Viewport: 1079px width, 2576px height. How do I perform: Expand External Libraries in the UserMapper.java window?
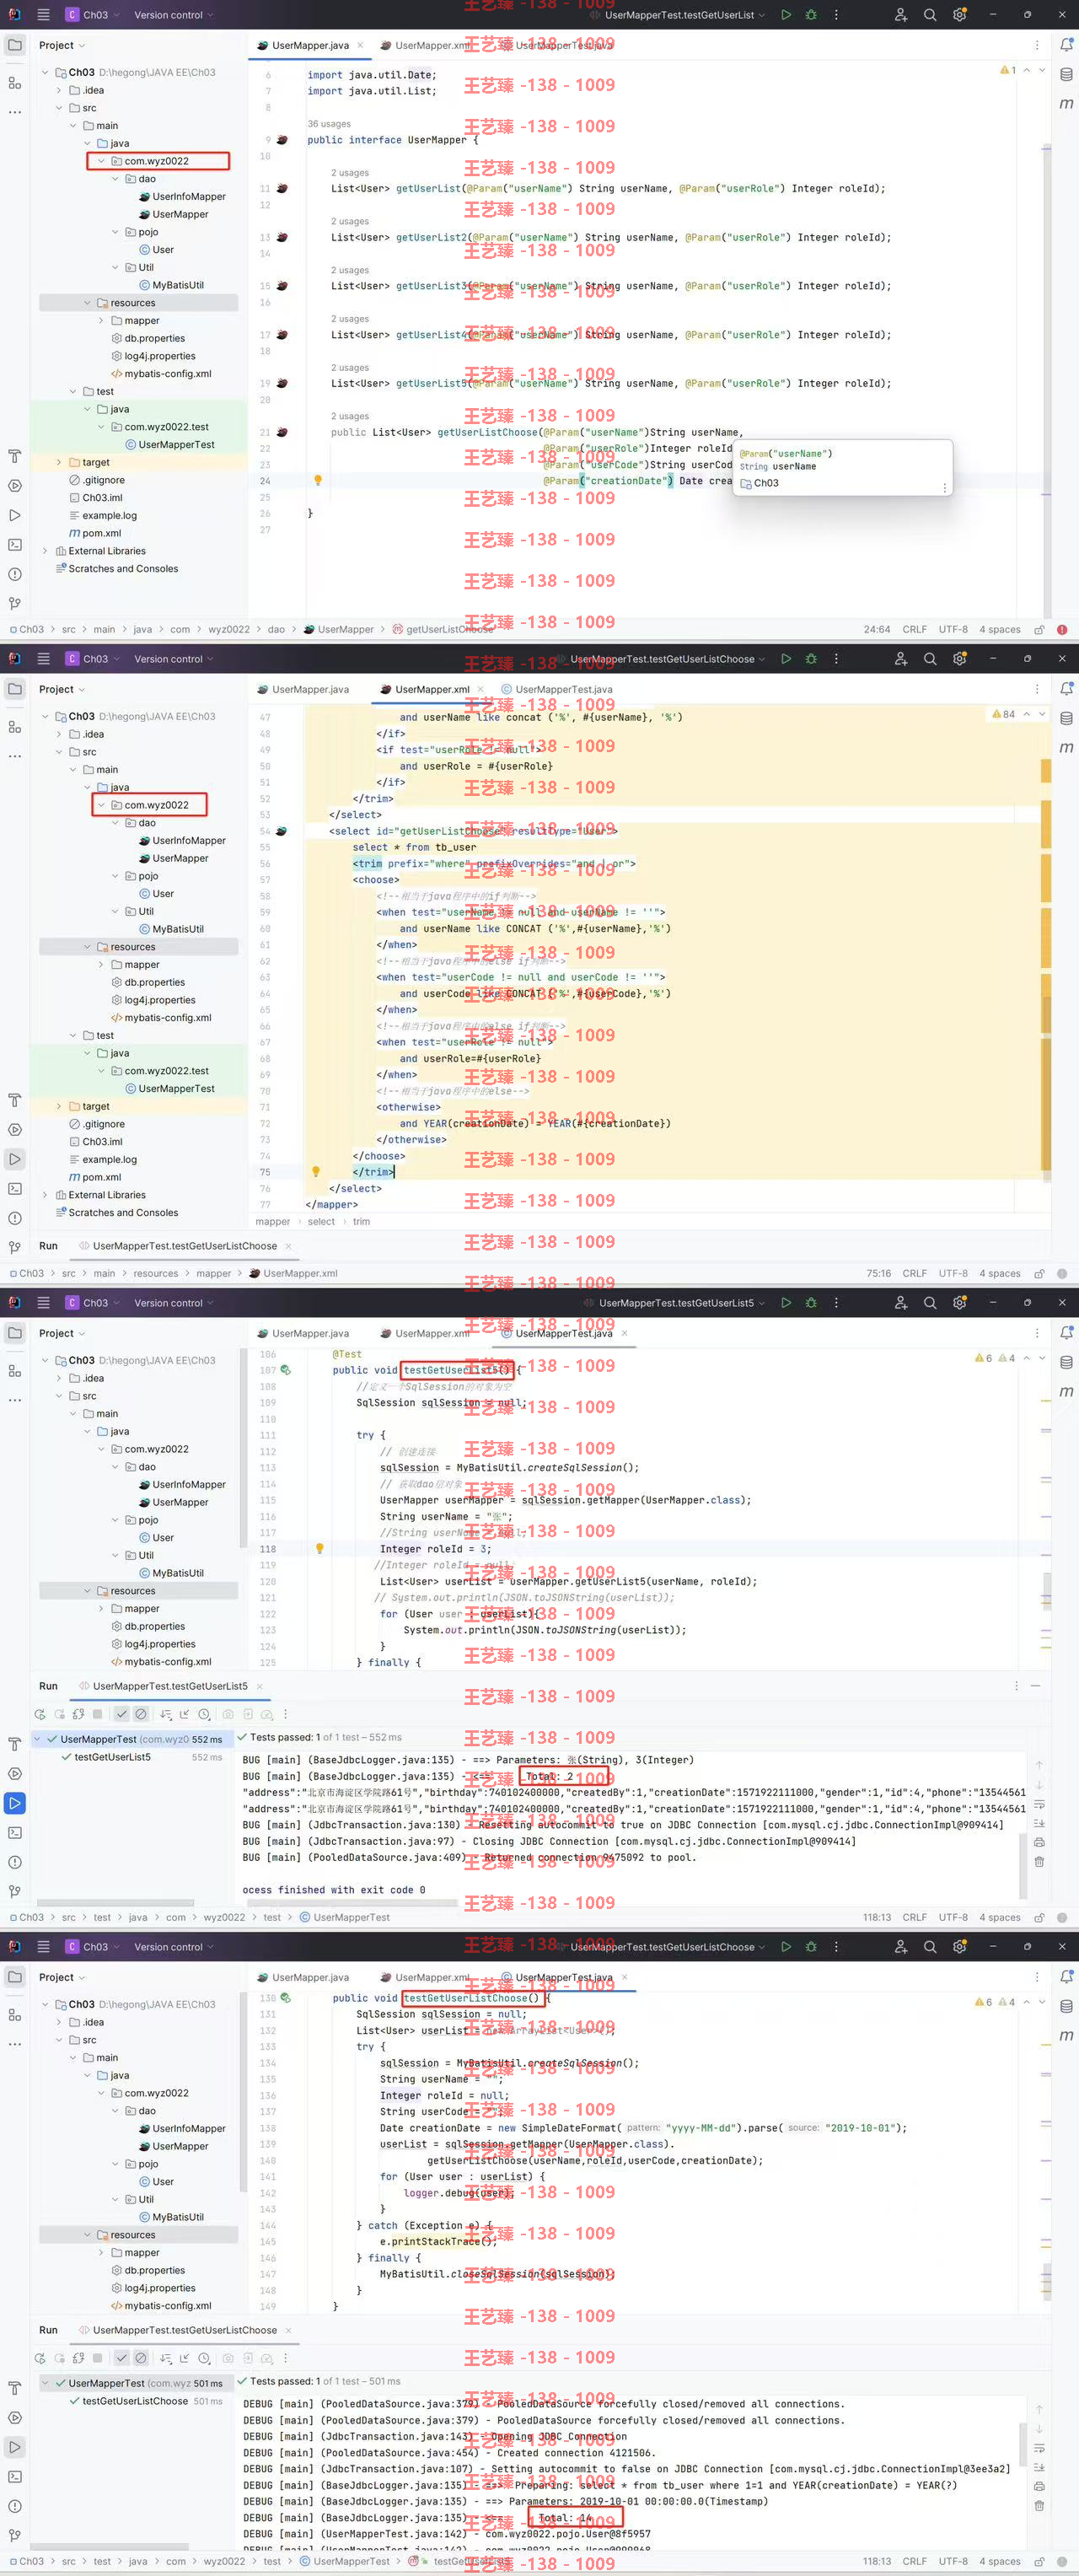coord(45,551)
